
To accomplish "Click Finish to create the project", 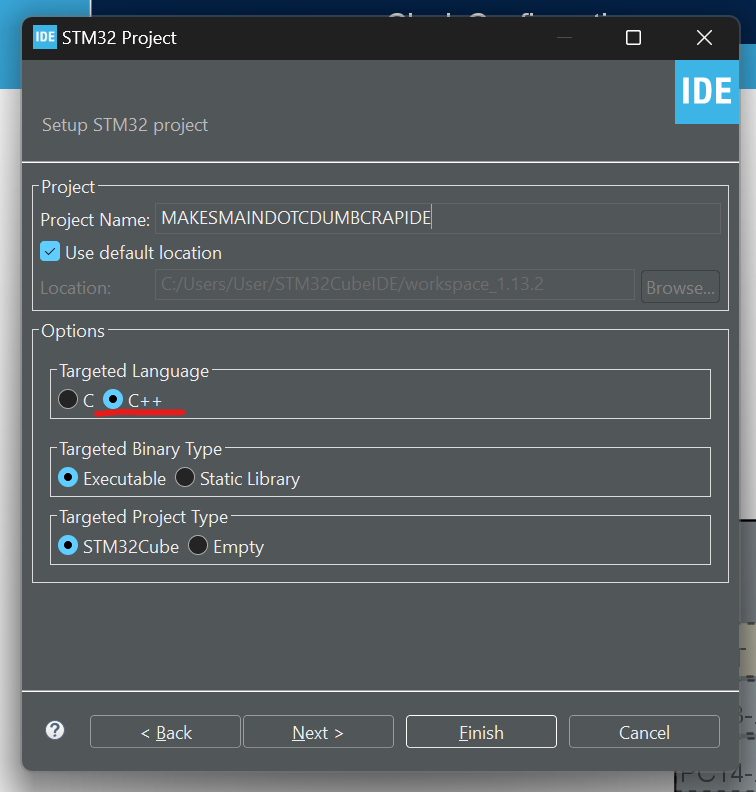I will [x=481, y=732].
